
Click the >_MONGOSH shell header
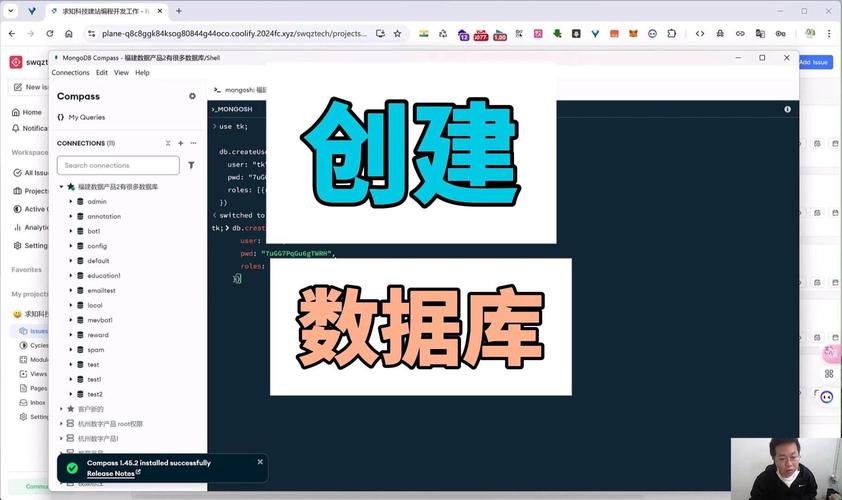pyautogui.click(x=232, y=109)
